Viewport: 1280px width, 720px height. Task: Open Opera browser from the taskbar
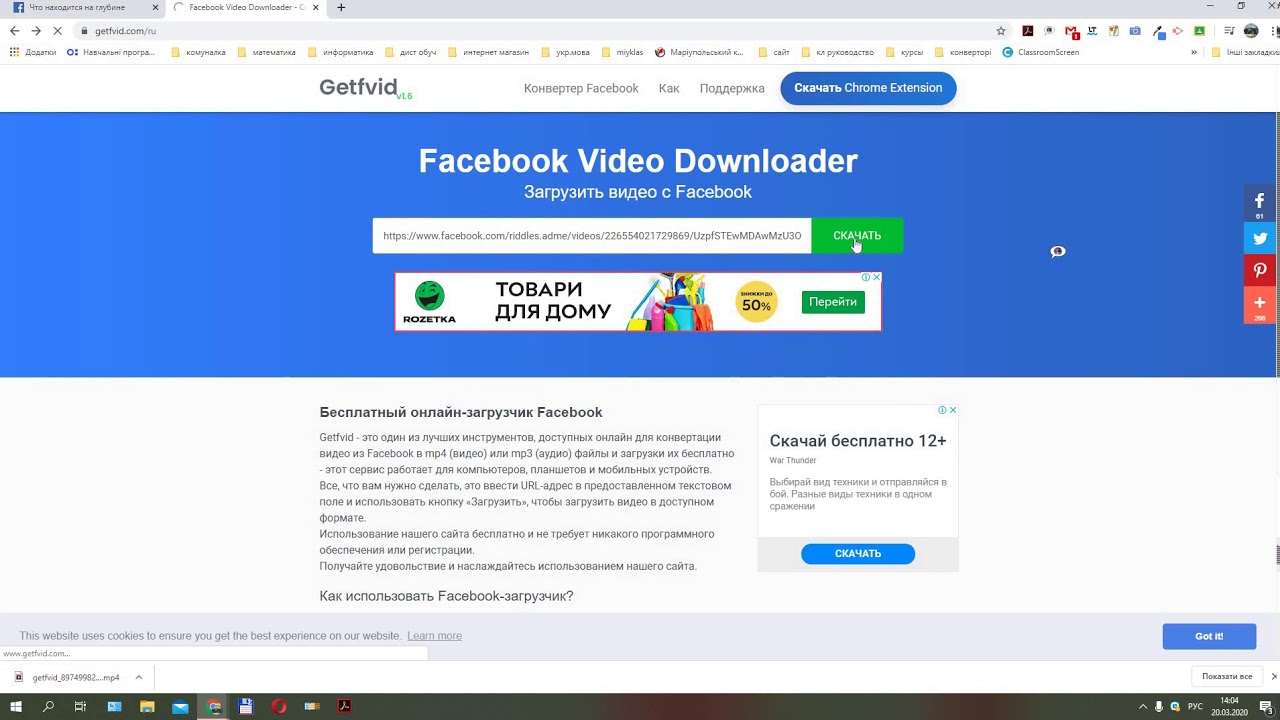(x=279, y=706)
